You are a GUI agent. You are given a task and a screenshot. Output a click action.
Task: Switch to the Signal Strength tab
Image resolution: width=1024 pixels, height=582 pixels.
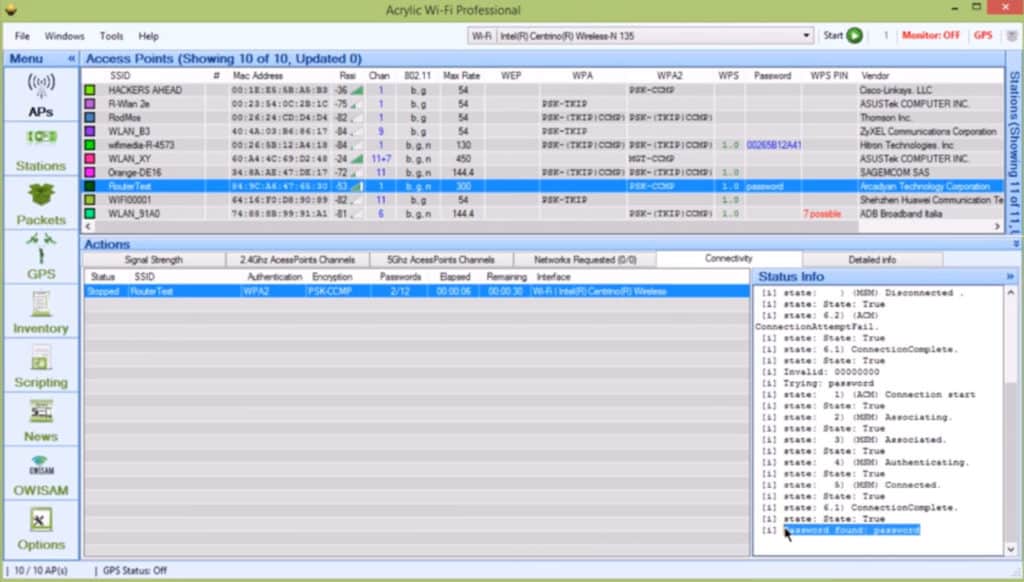coord(153,260)
